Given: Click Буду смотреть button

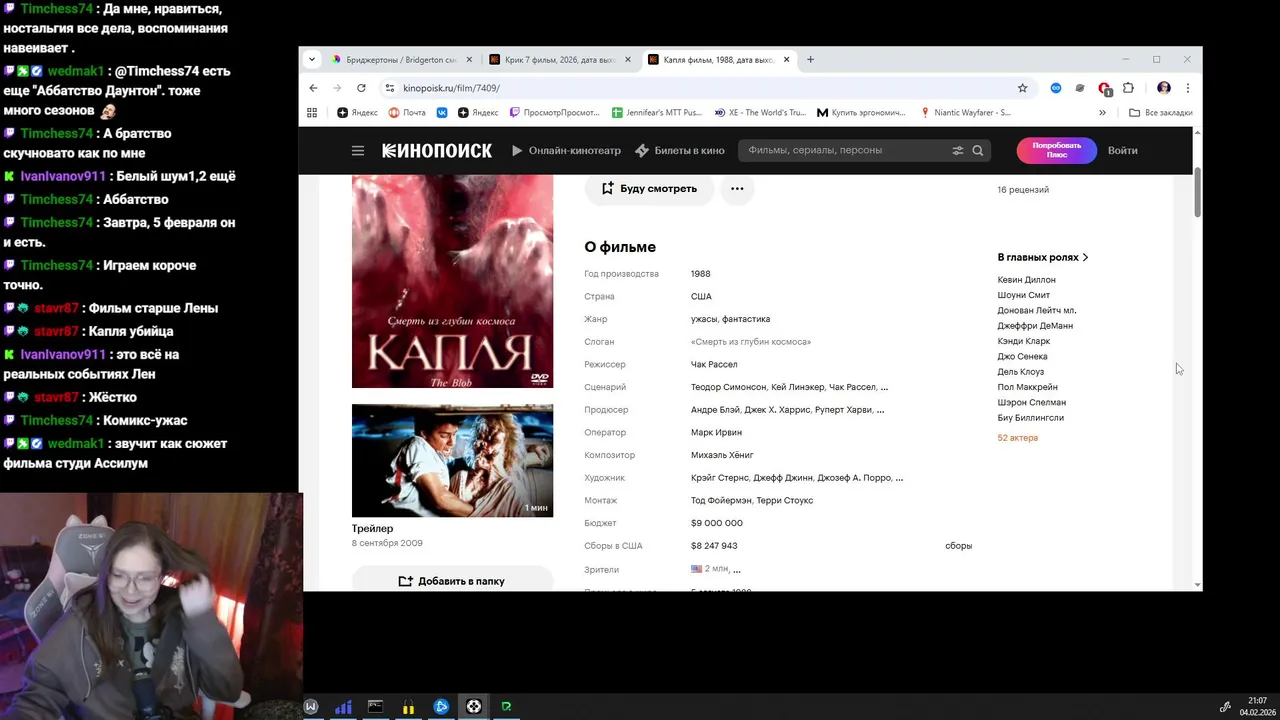Looking at the screenshot, I should (649, 188).
